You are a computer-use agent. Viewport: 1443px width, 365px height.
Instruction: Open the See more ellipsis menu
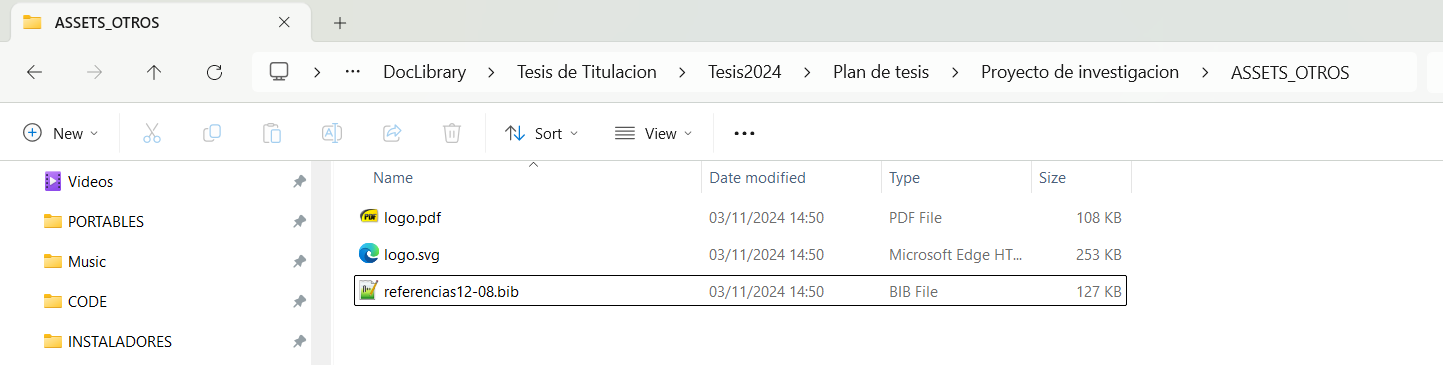click(744, 133)
